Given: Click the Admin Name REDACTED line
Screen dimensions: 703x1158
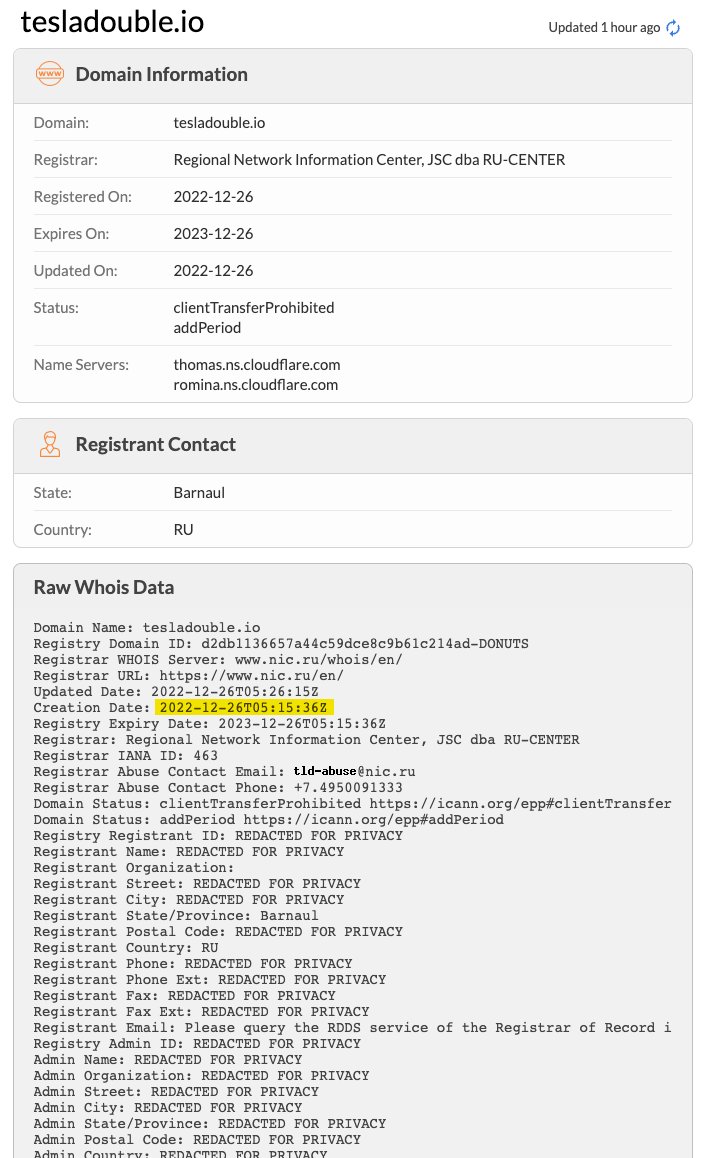Looking at the screenshot, I should pyautogui.click(x=168, y=1059).
